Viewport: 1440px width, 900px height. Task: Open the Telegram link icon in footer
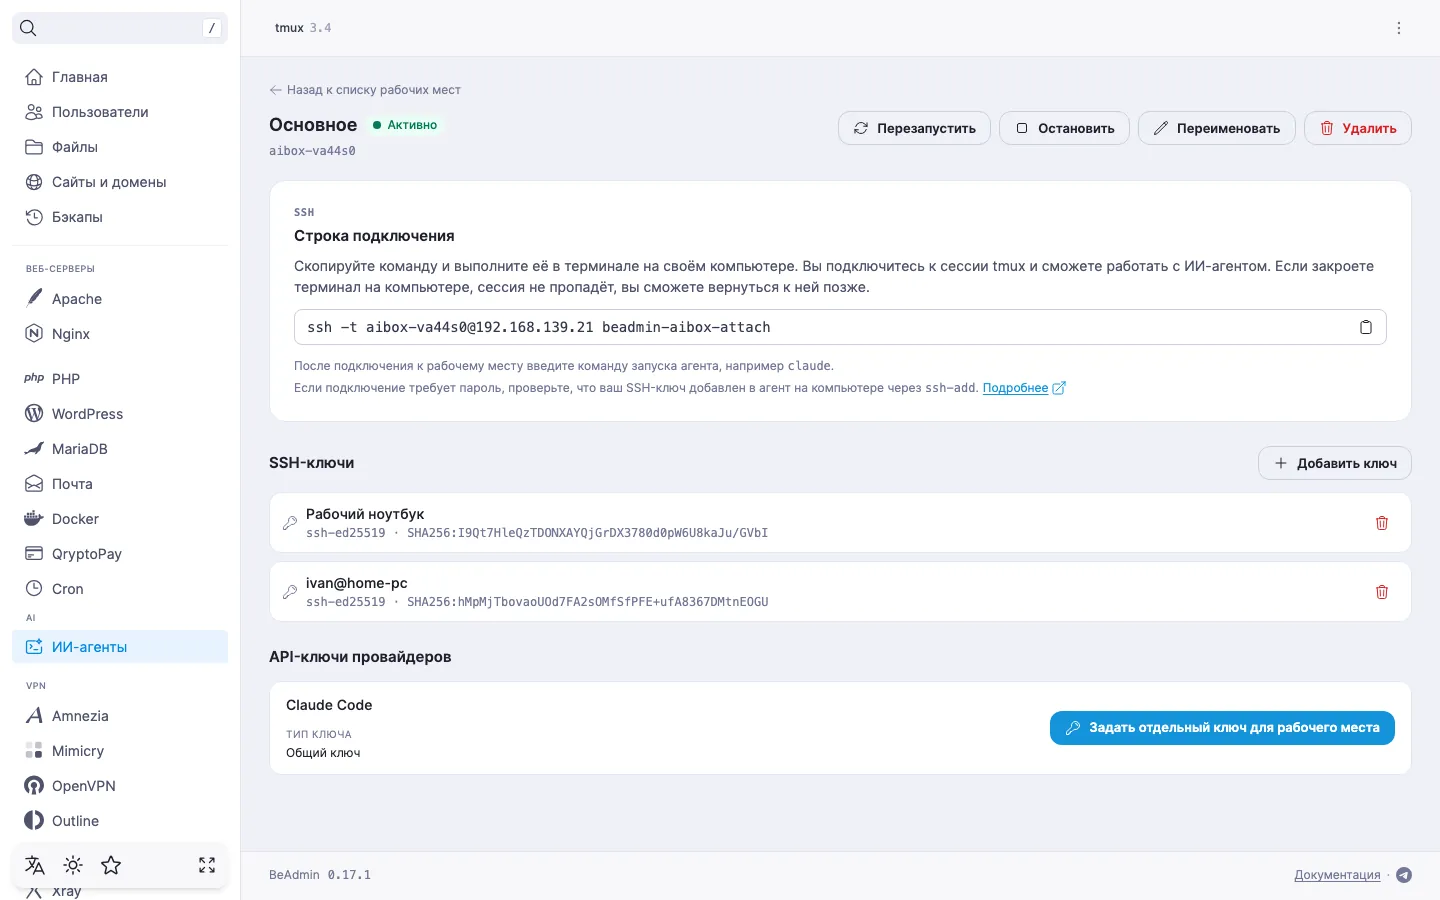click(1404, 875)
